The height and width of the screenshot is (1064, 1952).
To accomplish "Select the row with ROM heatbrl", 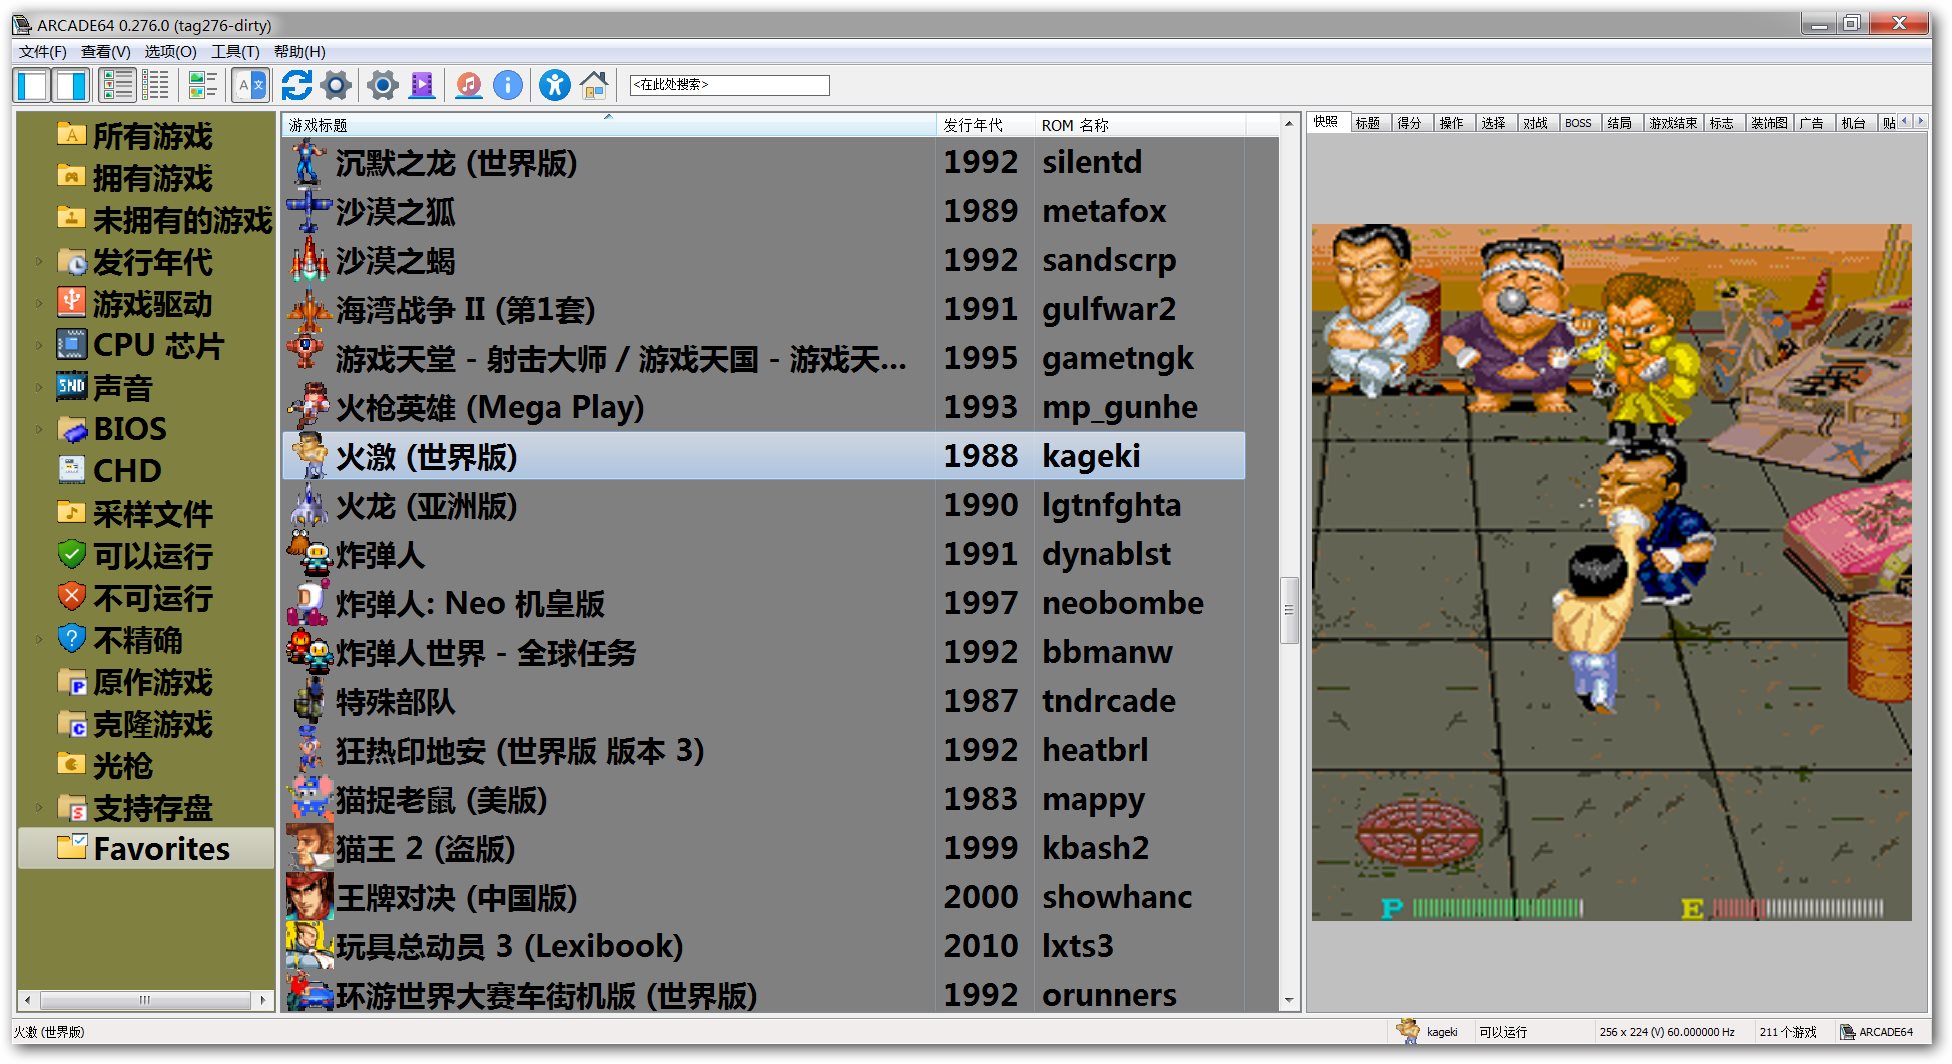I will pos(764,750).
